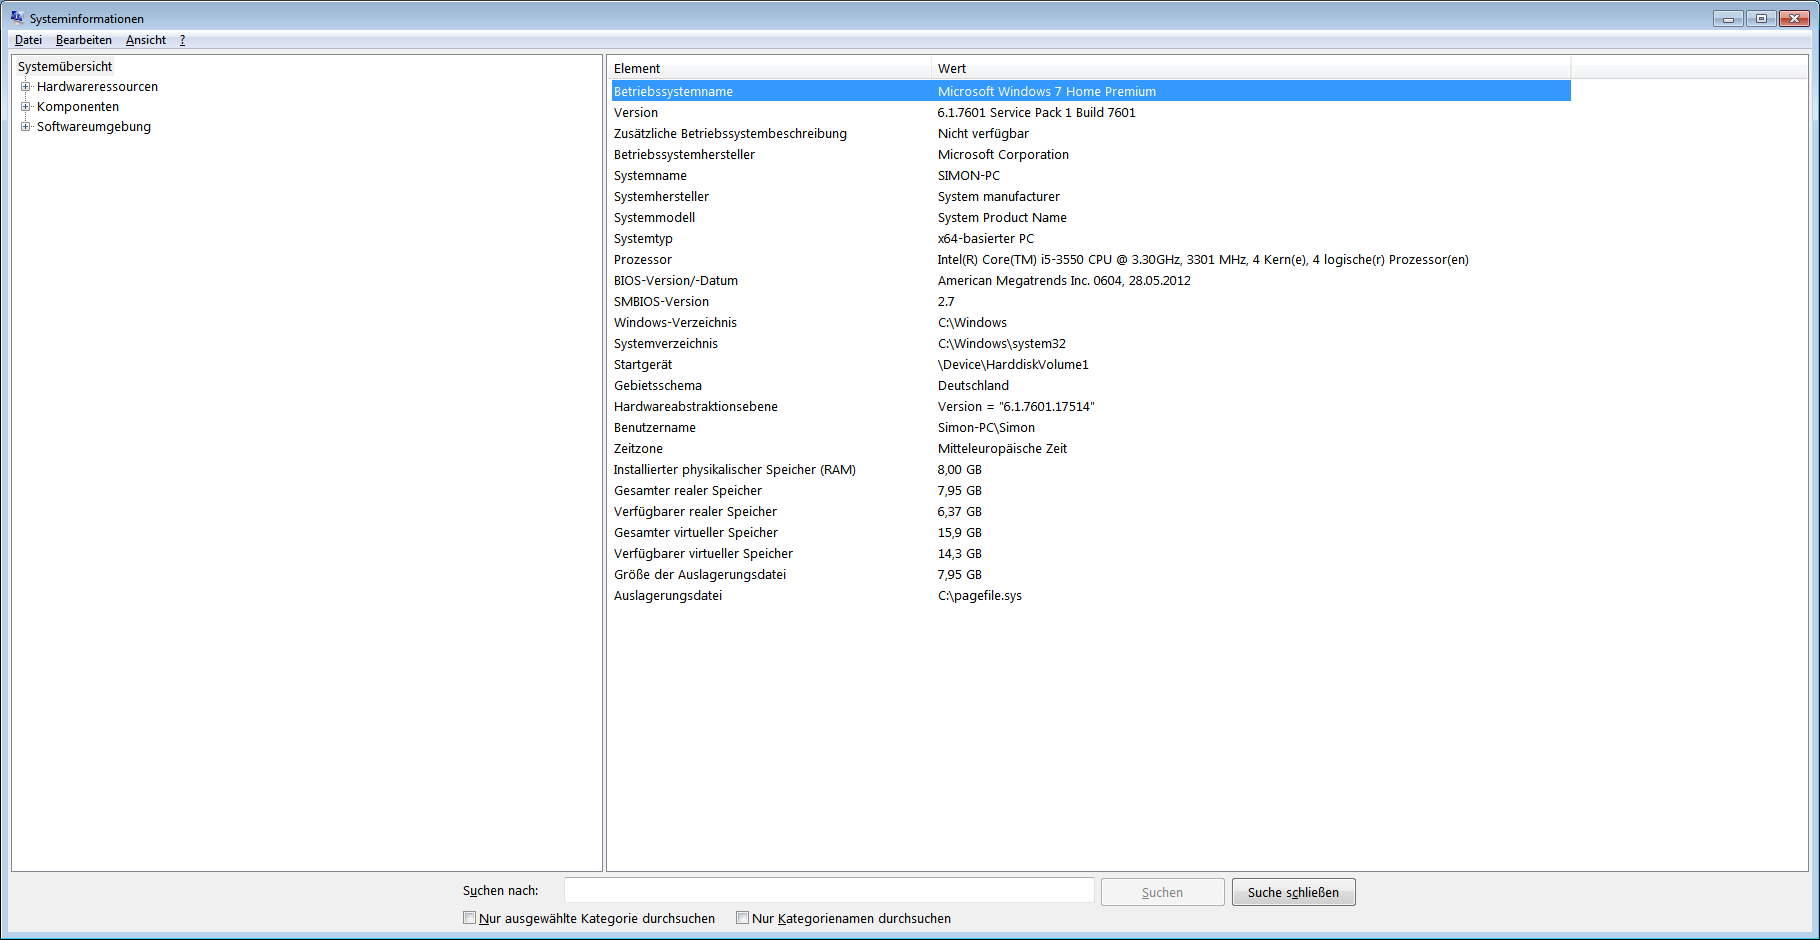Select the Gesamter virtueller Speicher row
Screen dimensions: 1820x940
[1091, 532]
